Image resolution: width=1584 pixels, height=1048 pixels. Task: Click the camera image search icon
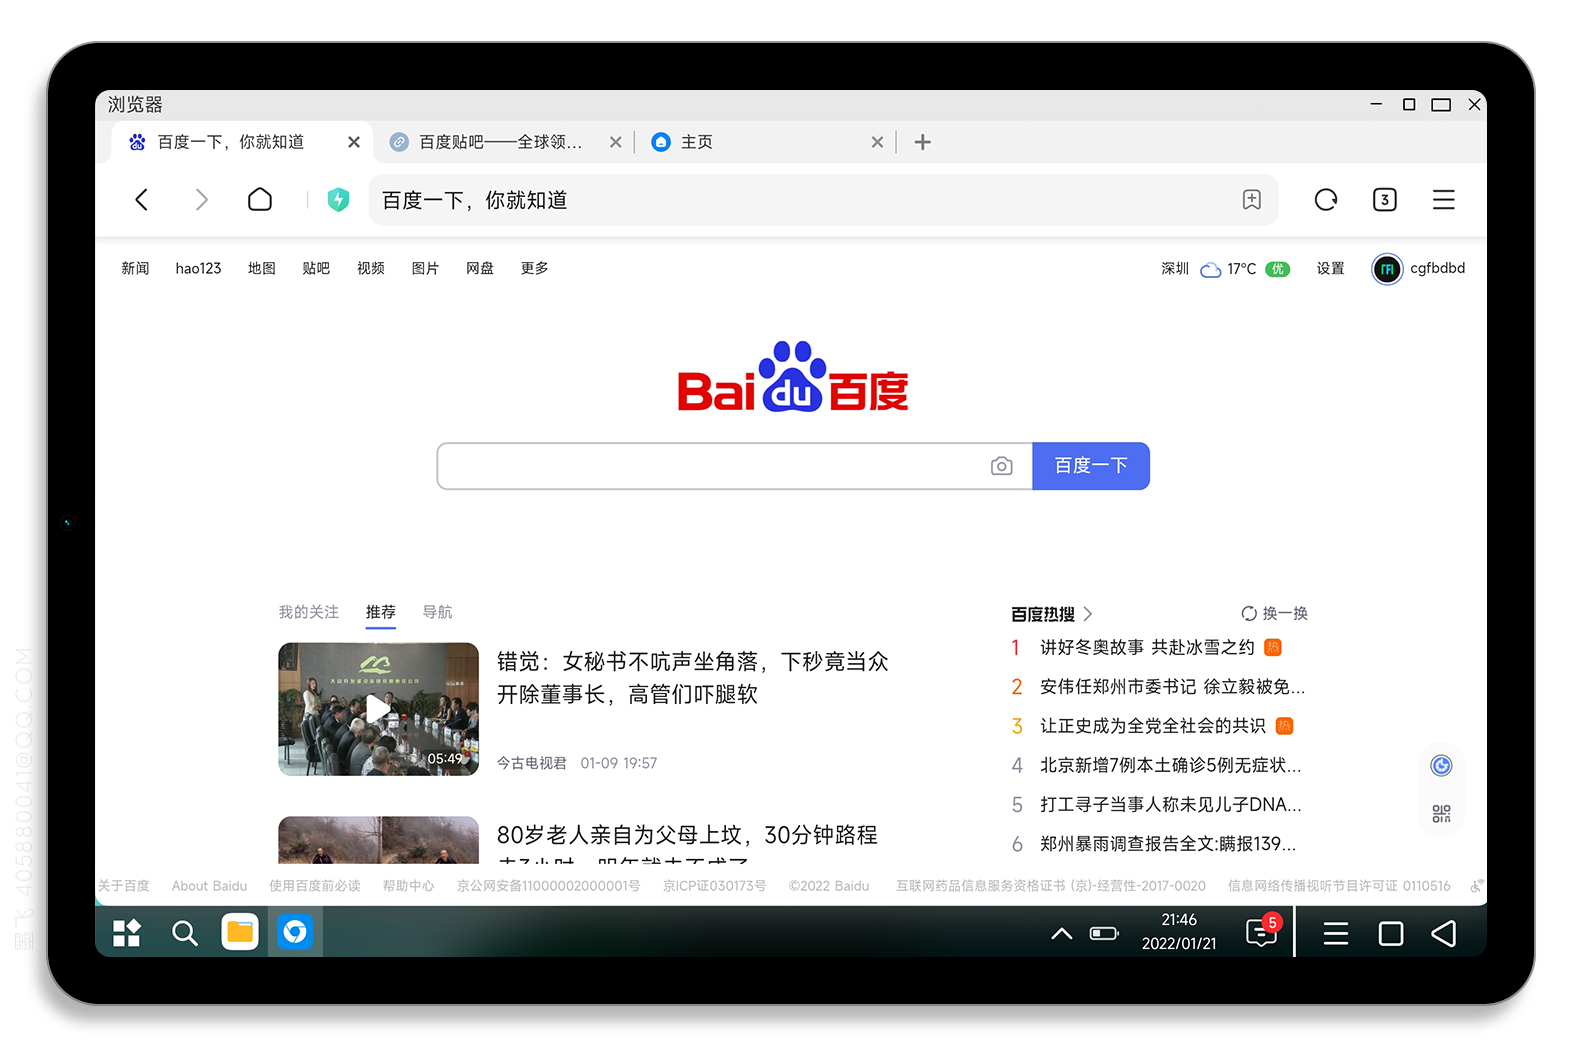[x=1001, y=467]
